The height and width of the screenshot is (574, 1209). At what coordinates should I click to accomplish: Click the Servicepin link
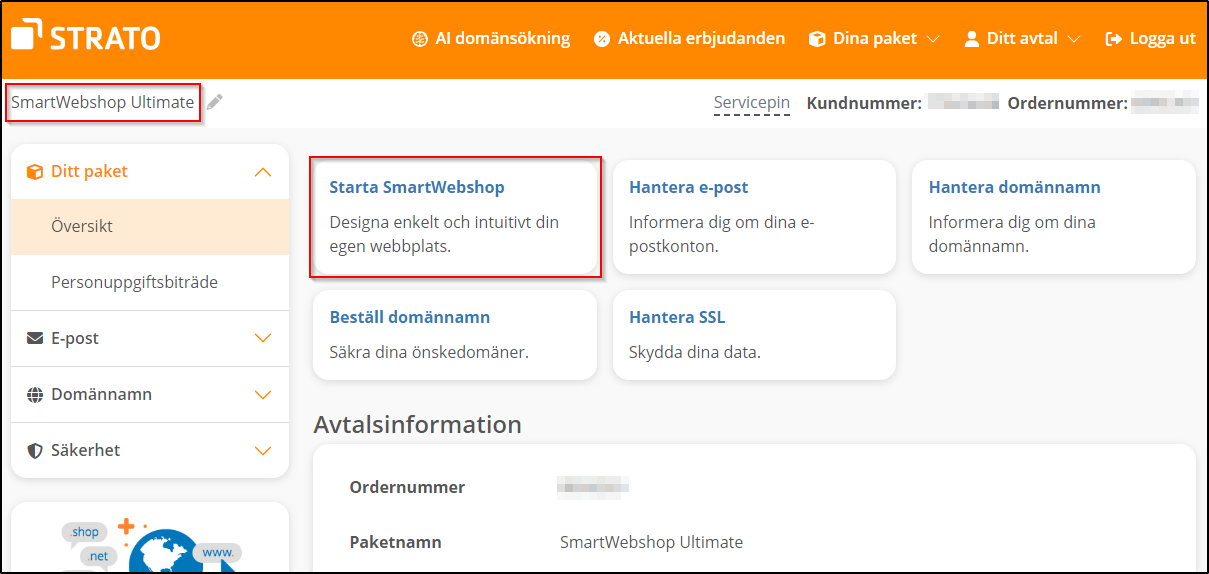(x=752, y=103)
